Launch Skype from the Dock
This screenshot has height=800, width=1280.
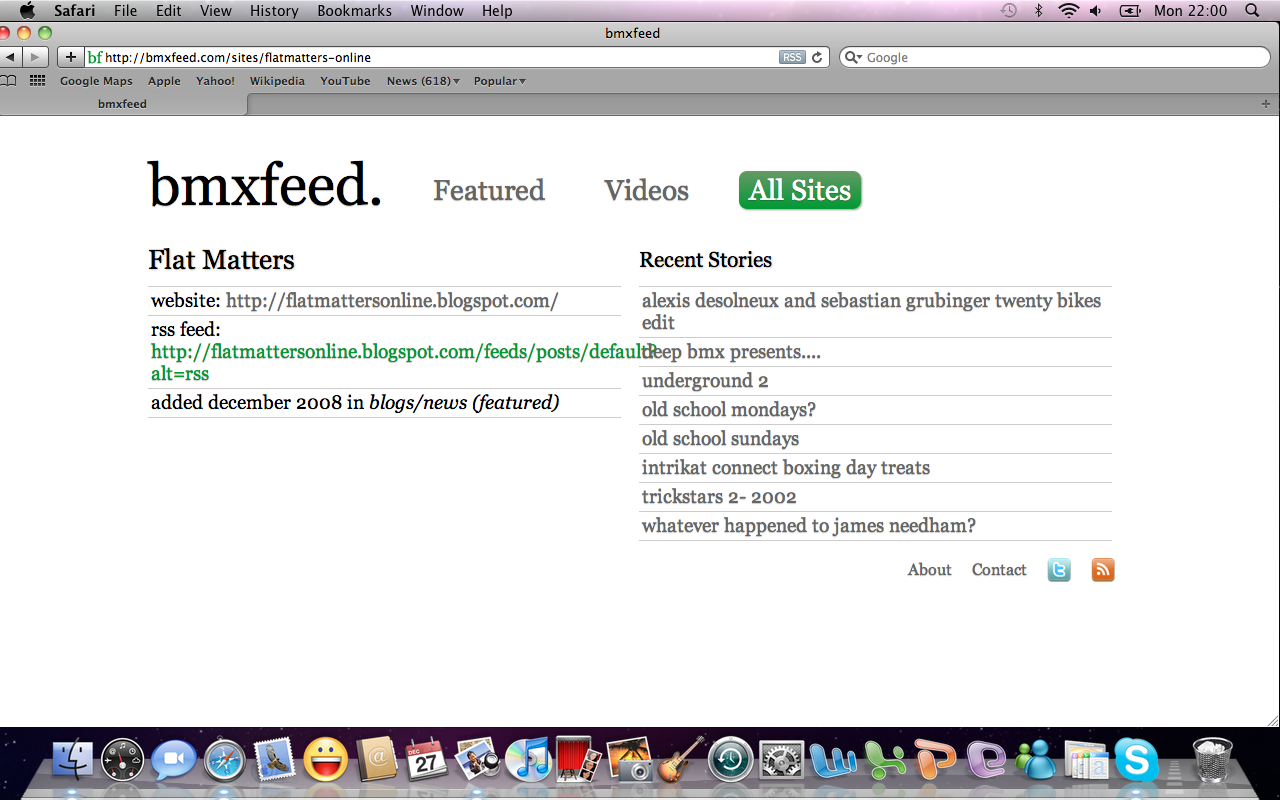click(1136, 760)
